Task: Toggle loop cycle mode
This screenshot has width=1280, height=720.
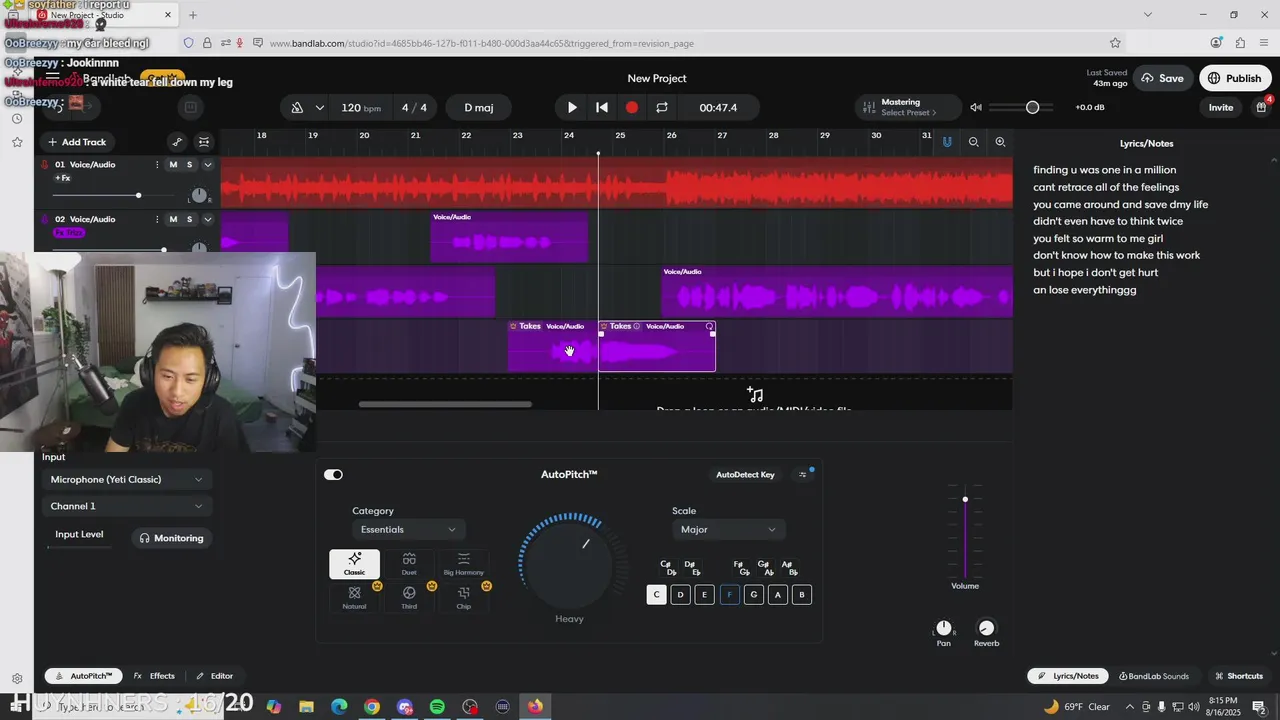Action: coord(661,108)
